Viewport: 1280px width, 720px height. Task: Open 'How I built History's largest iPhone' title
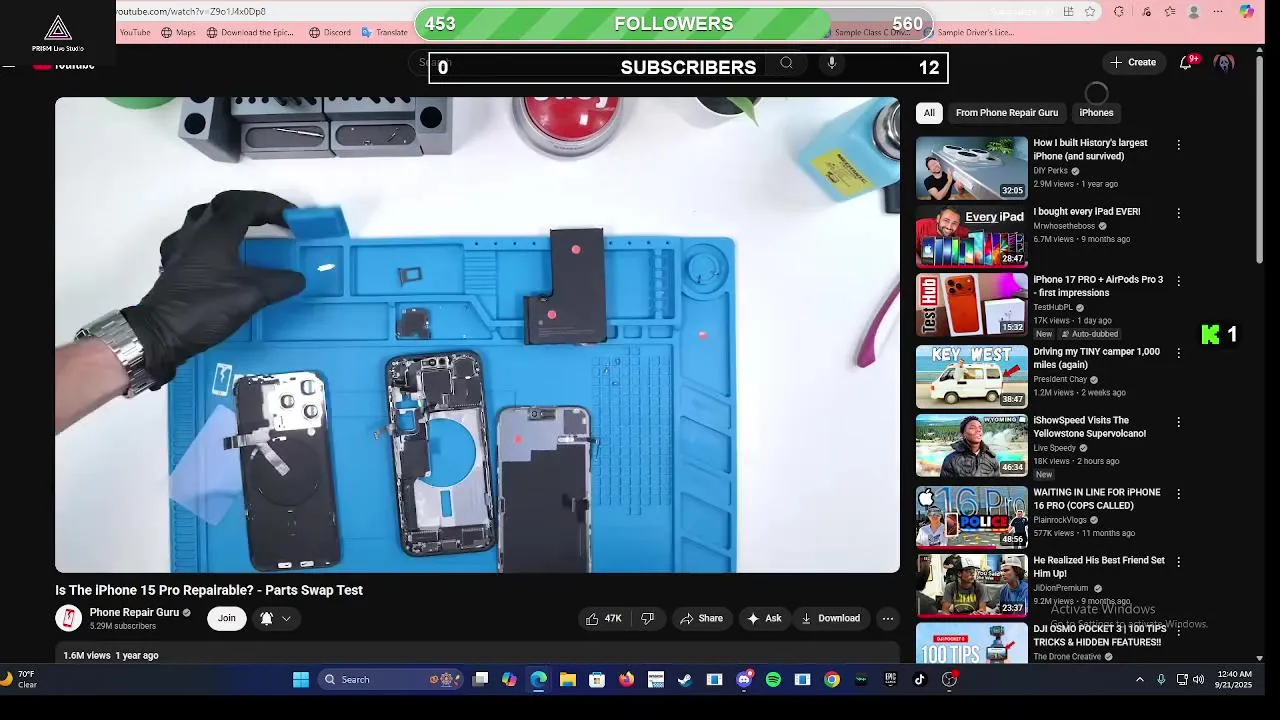[1090, 150]
